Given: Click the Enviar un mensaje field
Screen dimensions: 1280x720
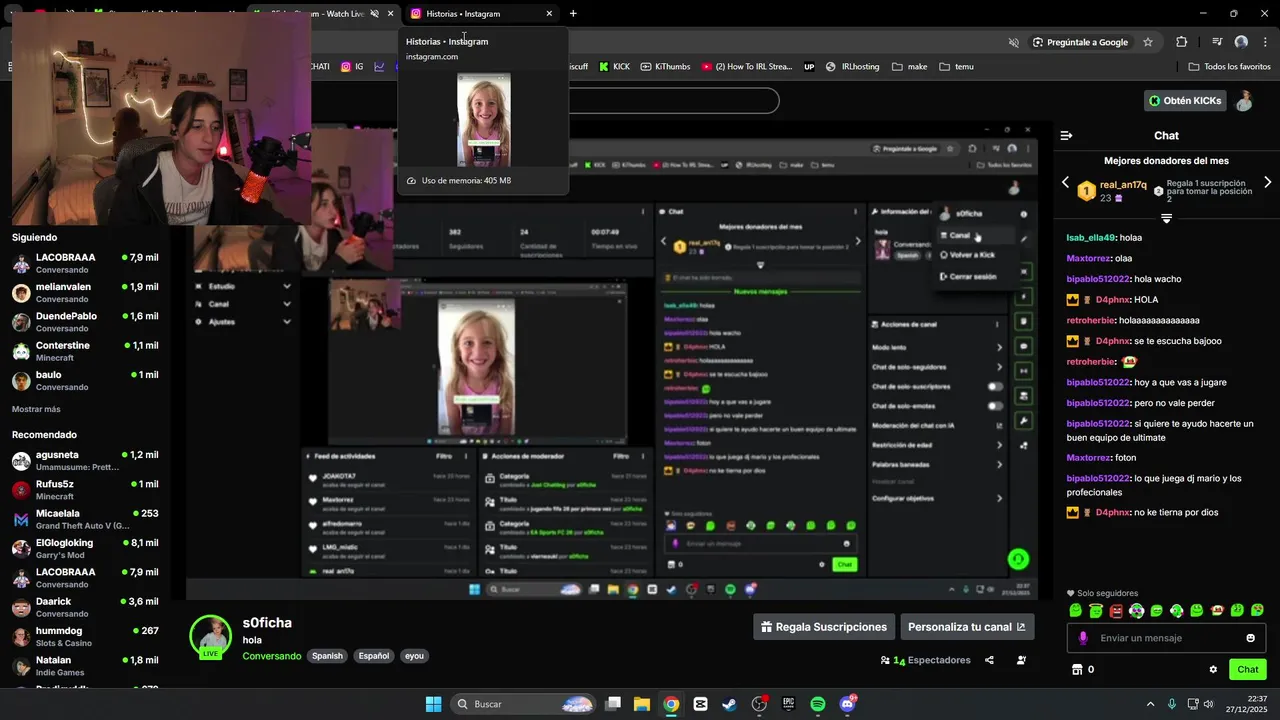Looking at the screenshot, I should [x=1166, y=638].
